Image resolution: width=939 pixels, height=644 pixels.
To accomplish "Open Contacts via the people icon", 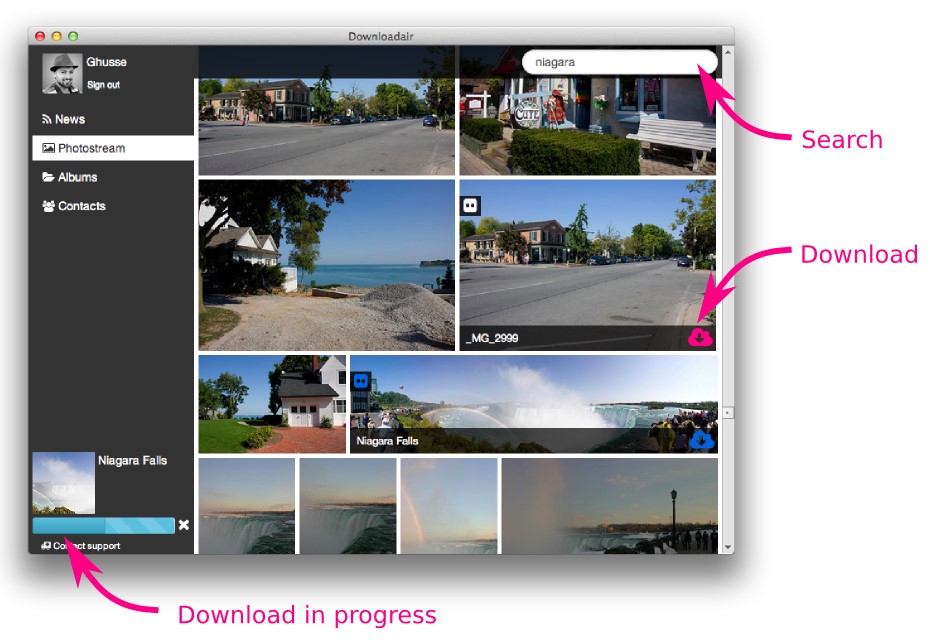I will pos(48,206).
